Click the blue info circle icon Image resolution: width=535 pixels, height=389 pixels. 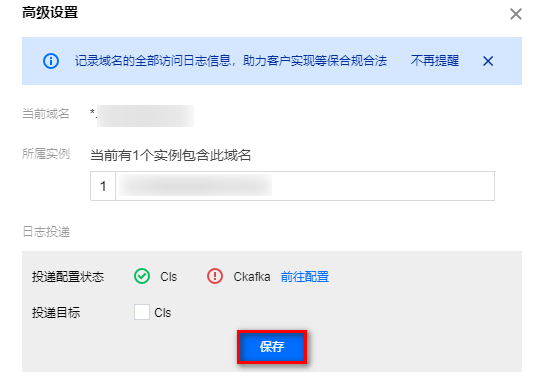51,61
